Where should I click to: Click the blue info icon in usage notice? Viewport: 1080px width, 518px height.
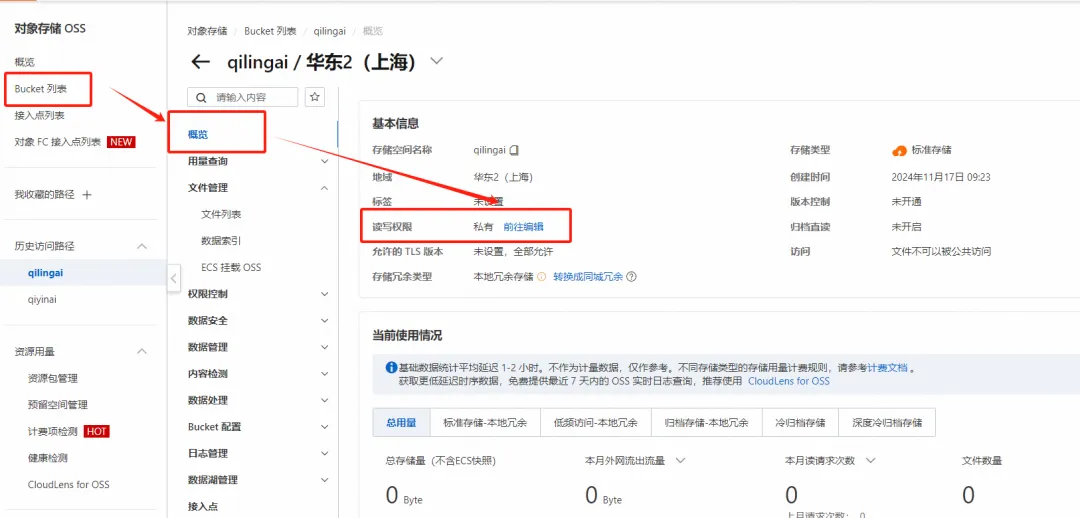click(391, 368)
